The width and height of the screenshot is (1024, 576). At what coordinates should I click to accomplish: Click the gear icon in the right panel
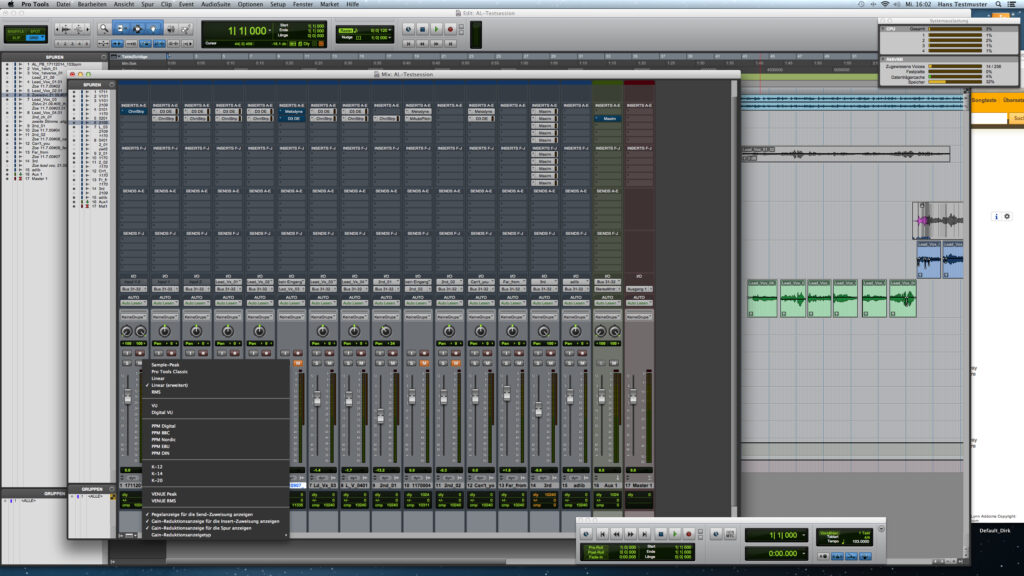[x=1007, y=216]
